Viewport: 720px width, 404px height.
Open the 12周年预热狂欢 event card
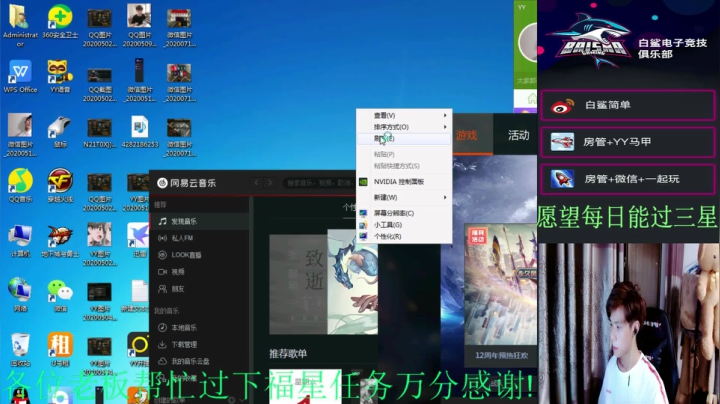pyautogui.click(x=501, y=295)
